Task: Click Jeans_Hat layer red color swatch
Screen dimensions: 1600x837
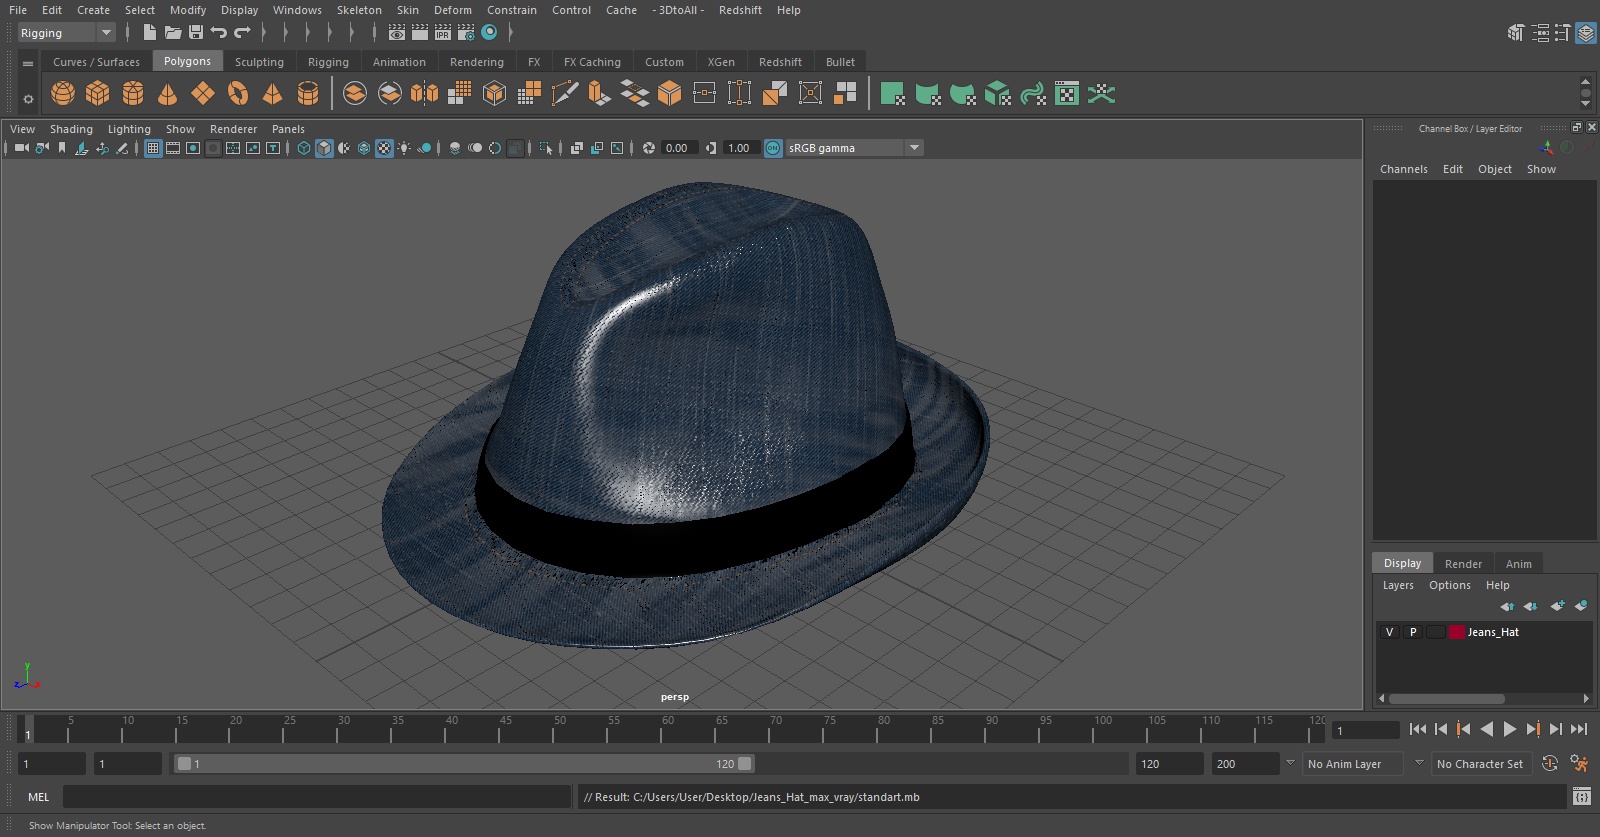Action: click(1457, 632)
